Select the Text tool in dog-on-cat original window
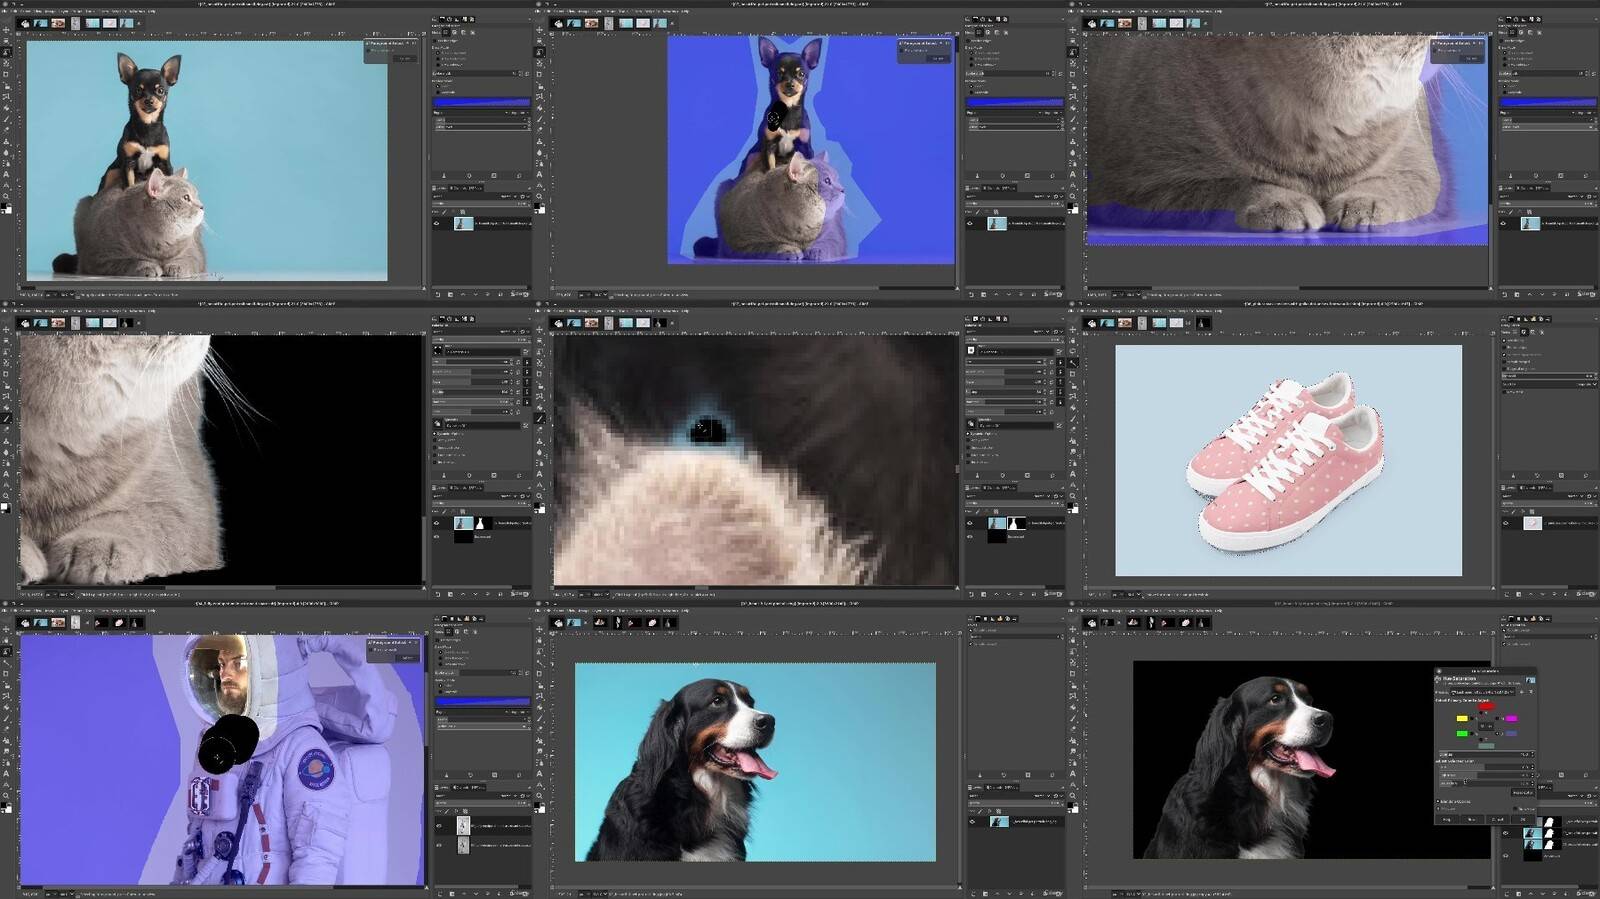The height and width of the screenshot is (899, 1600). [6, 174]
